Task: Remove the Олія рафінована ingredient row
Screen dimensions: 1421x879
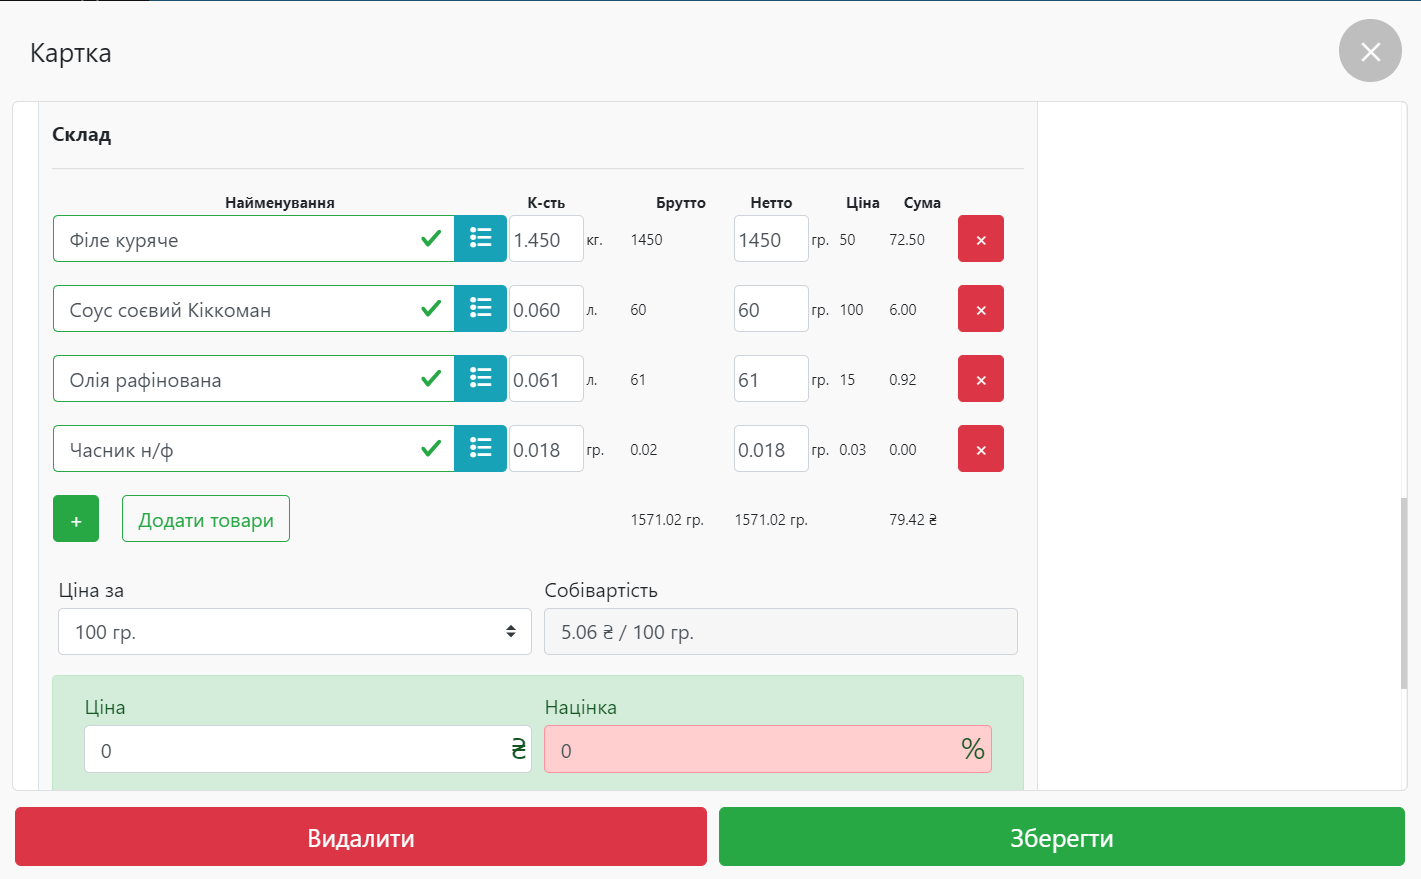Action: [980, 379]
